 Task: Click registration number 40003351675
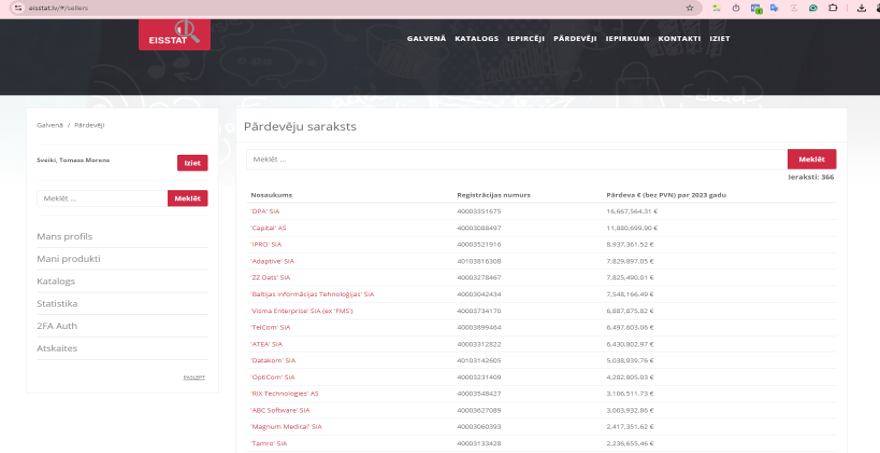tap(479, 212)
